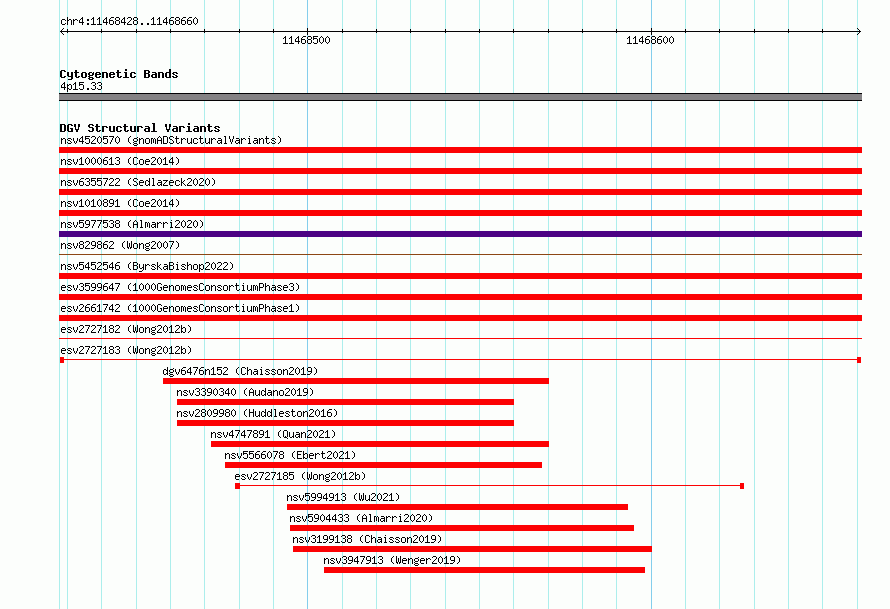Click the chr4:11468428..11468660 region label
Viewport: 890px width, 609px height.
point(129,21)
